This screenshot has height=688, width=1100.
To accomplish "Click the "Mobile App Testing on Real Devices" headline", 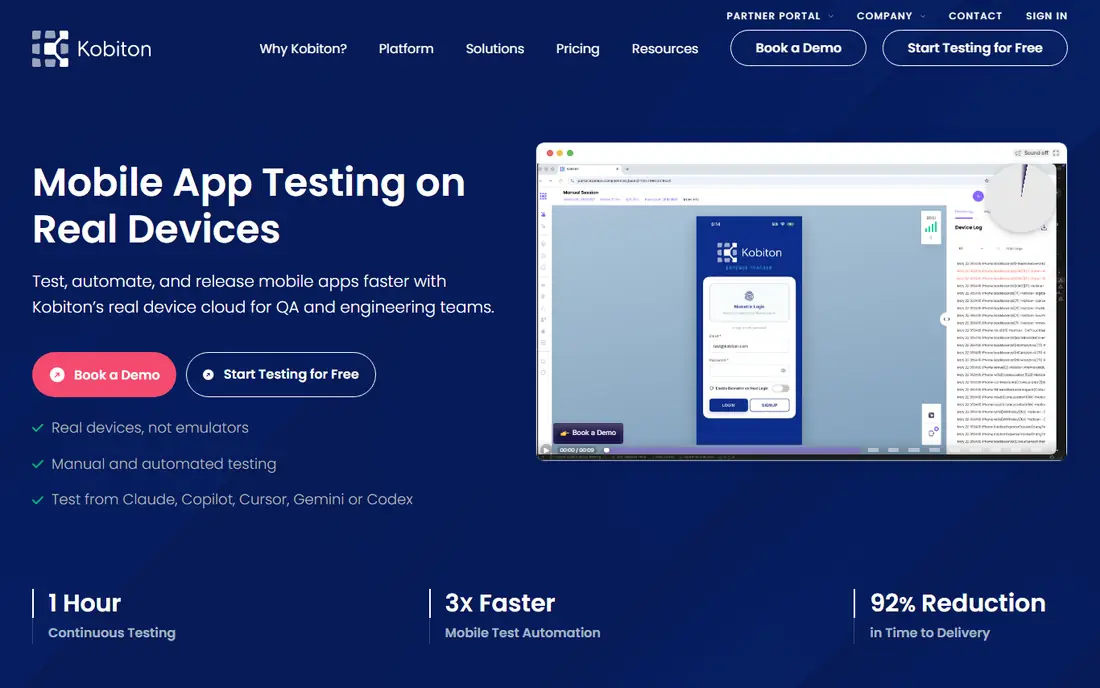I will click(x=249, y=205).
